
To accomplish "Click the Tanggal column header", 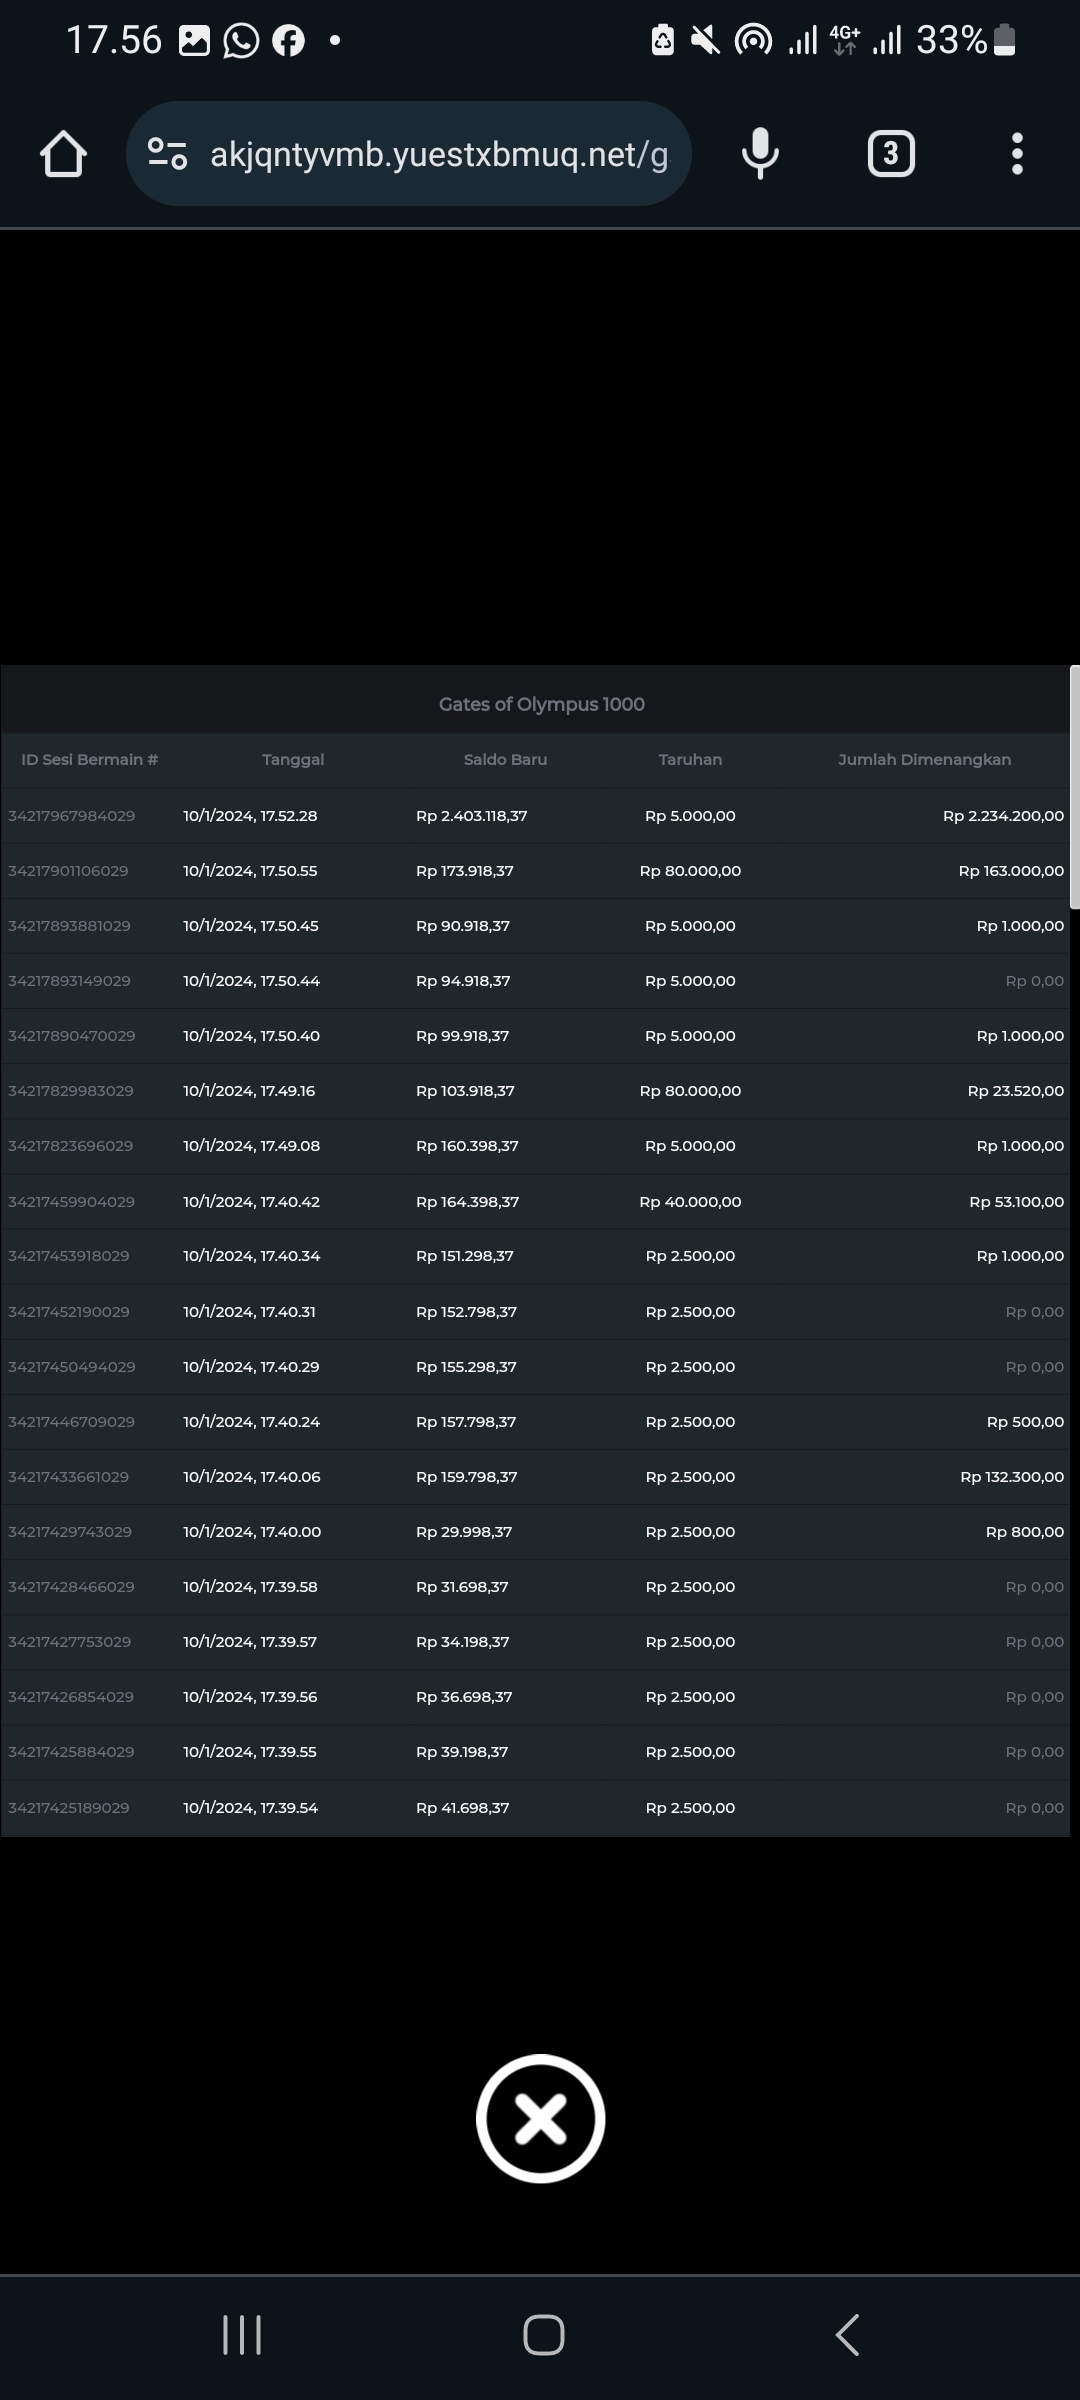I will pyautogui.click(x=293, y=760).
